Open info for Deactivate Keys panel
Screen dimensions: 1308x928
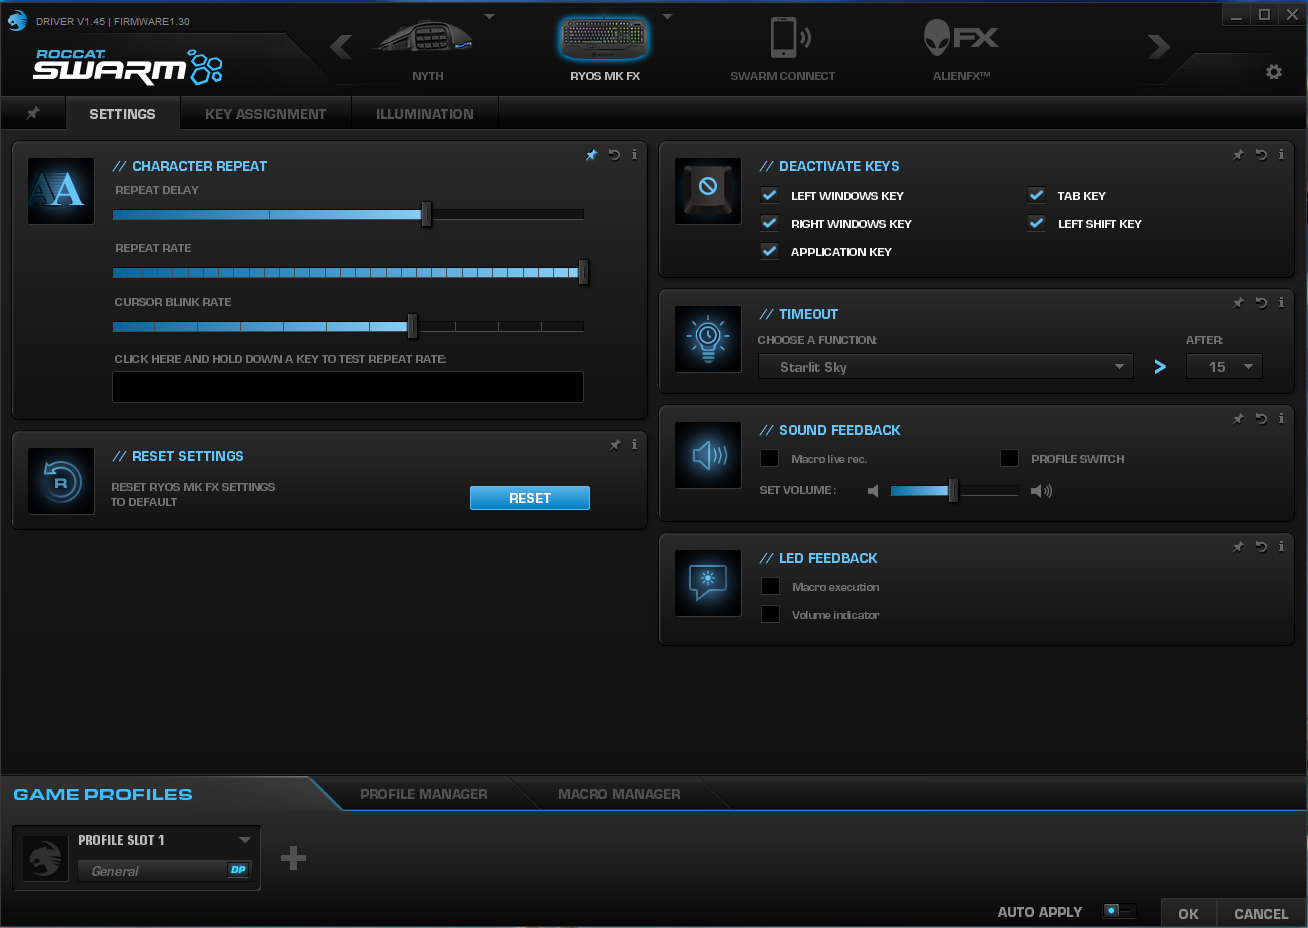point(1281,155)
